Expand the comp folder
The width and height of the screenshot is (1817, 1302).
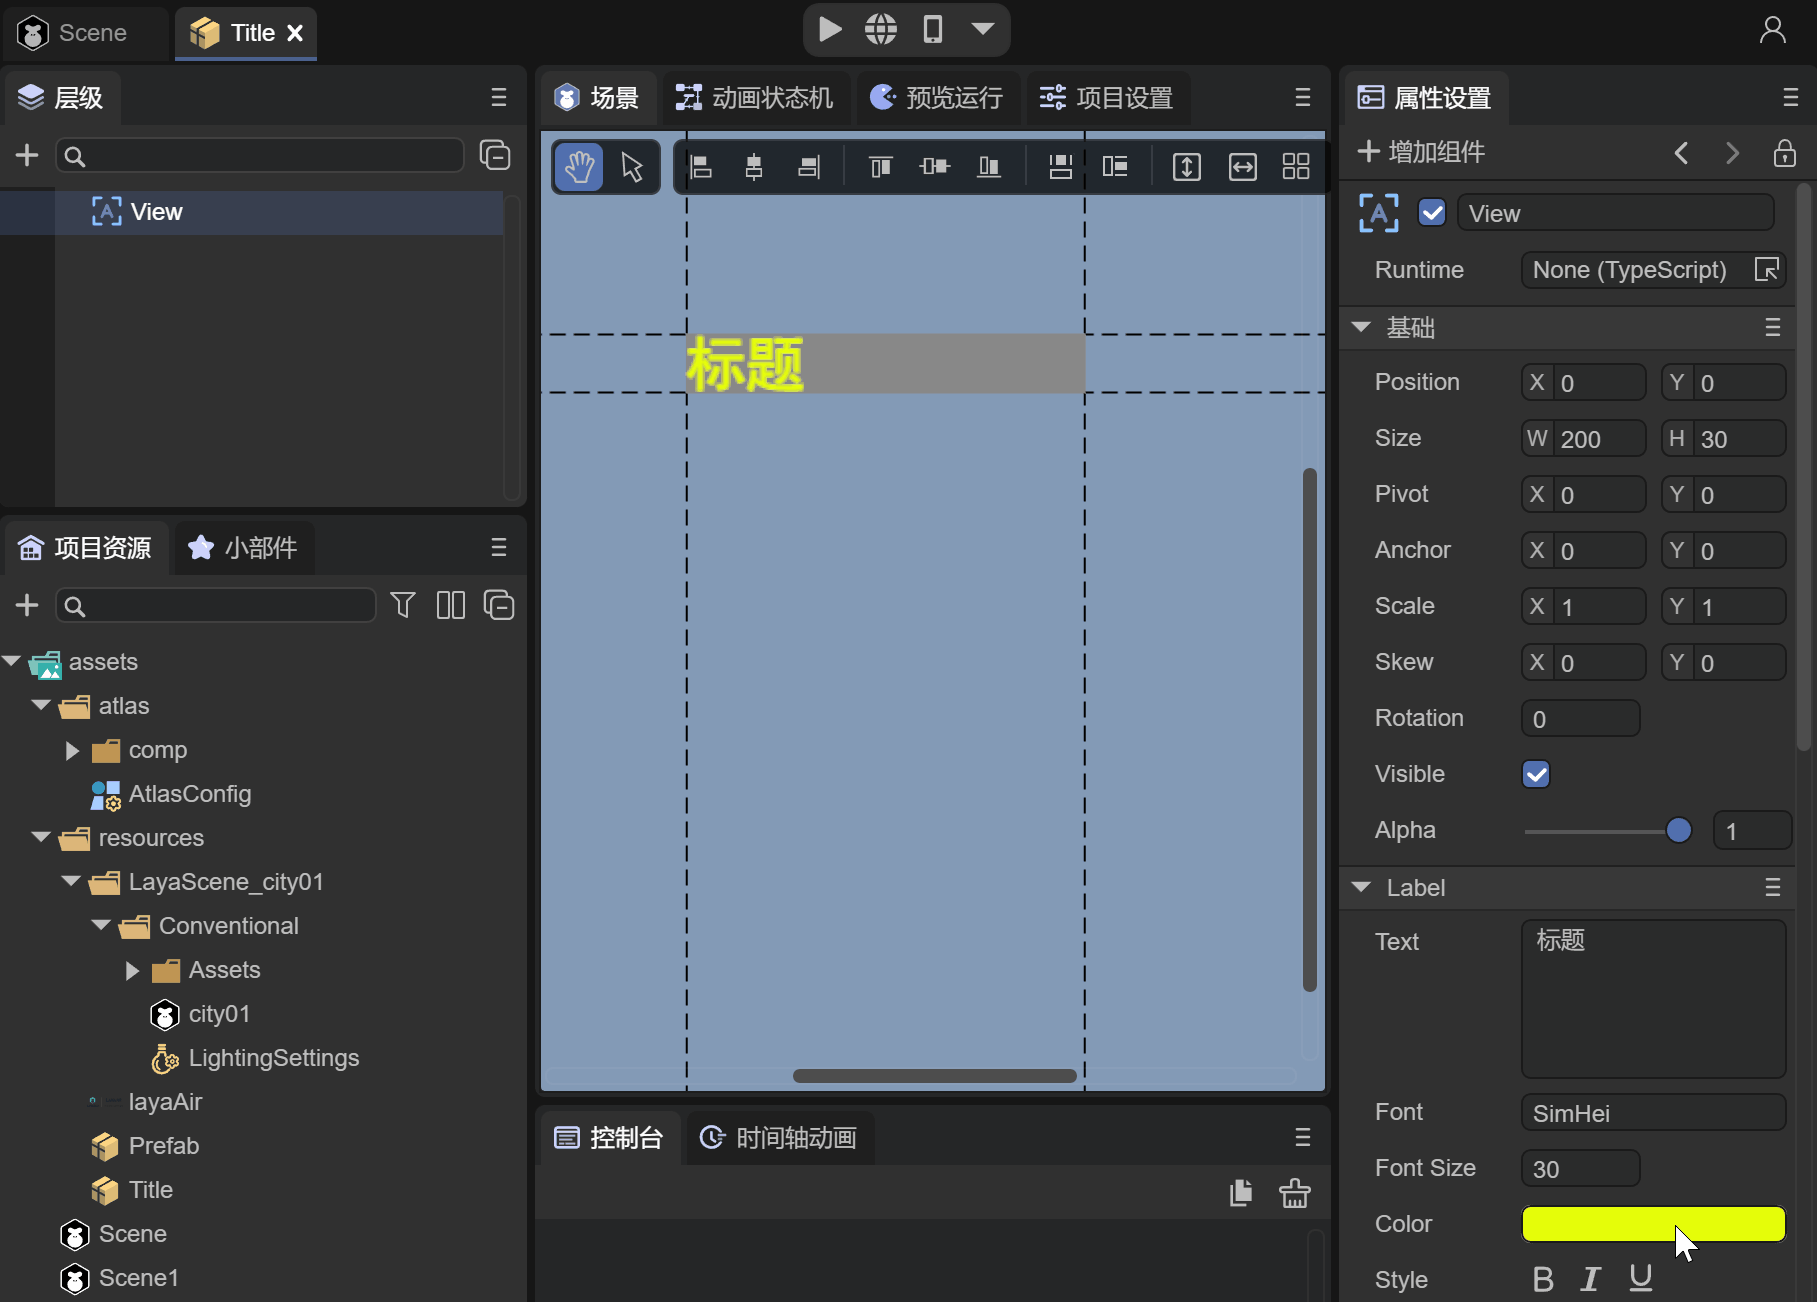[x=72, y=750]
